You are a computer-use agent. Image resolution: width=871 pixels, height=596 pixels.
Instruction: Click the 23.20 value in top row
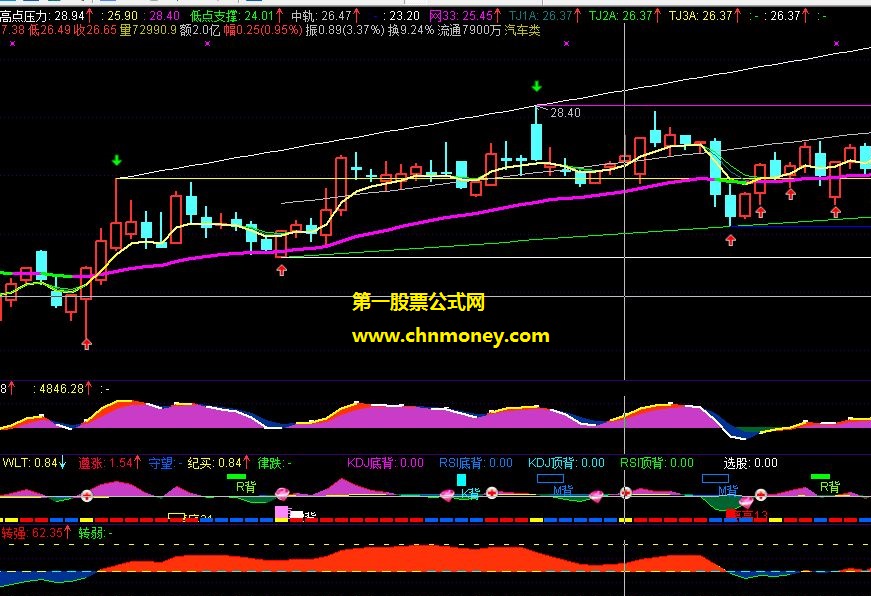404,16
